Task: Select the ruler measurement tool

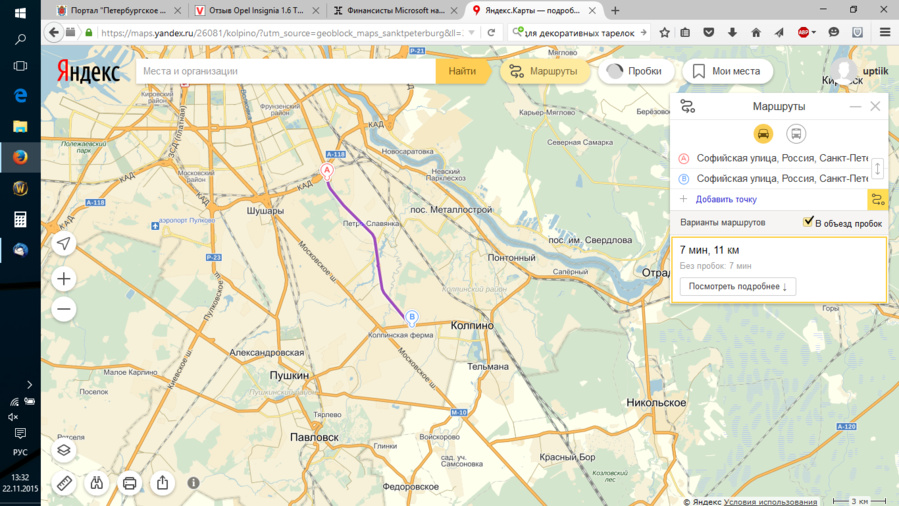Action: (x=64, y=483)
